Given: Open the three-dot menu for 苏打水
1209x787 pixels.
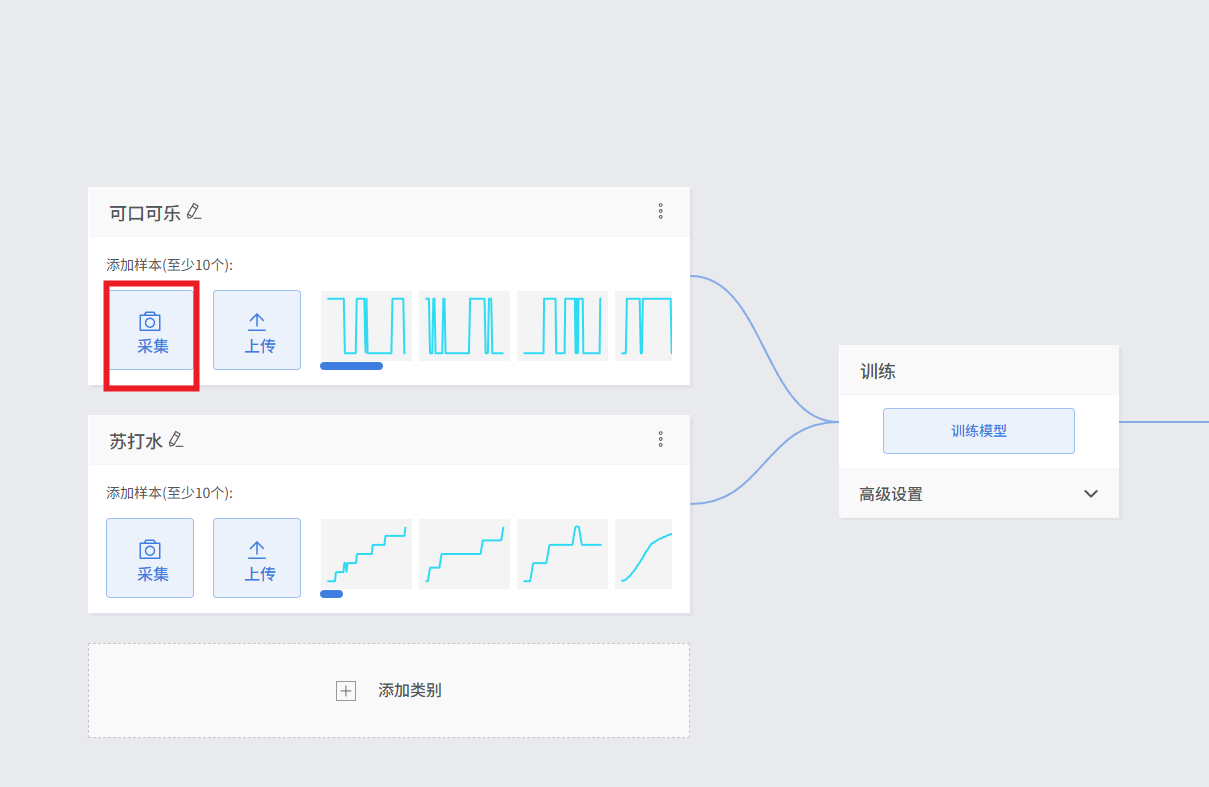Looking at the screenshot, I should coord(660,439).
